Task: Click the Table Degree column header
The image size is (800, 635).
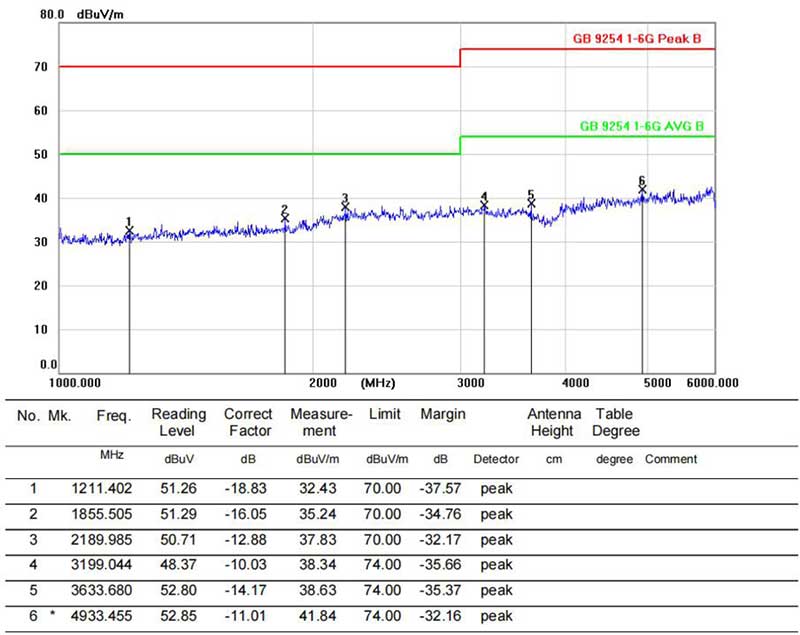Action: pos(615,422)
